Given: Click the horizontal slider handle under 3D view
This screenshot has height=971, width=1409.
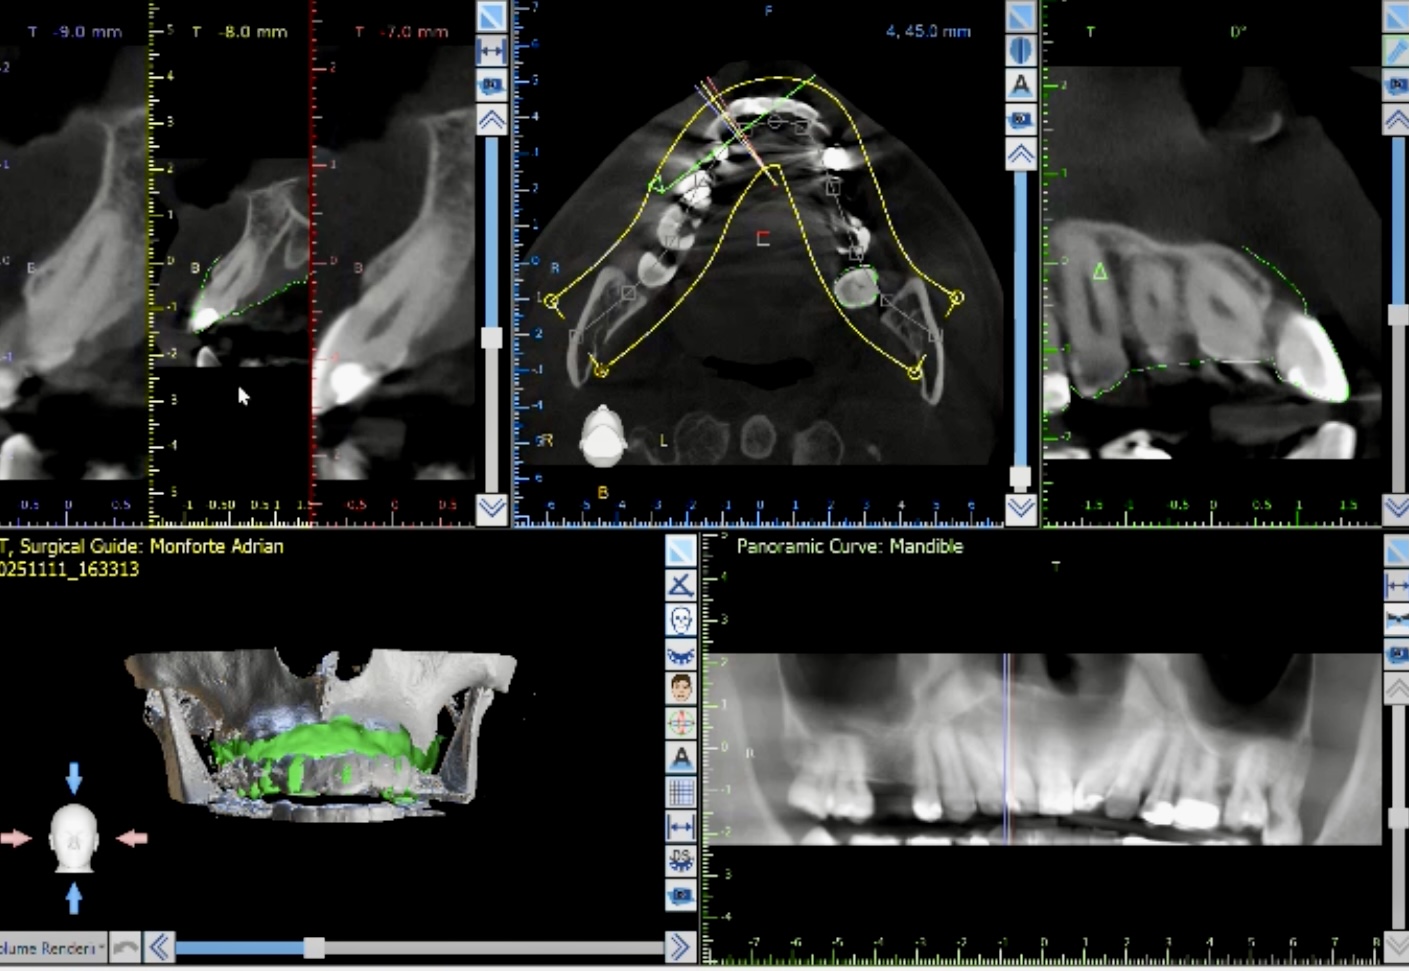Looking at the screenshot, I should [314, 947].
